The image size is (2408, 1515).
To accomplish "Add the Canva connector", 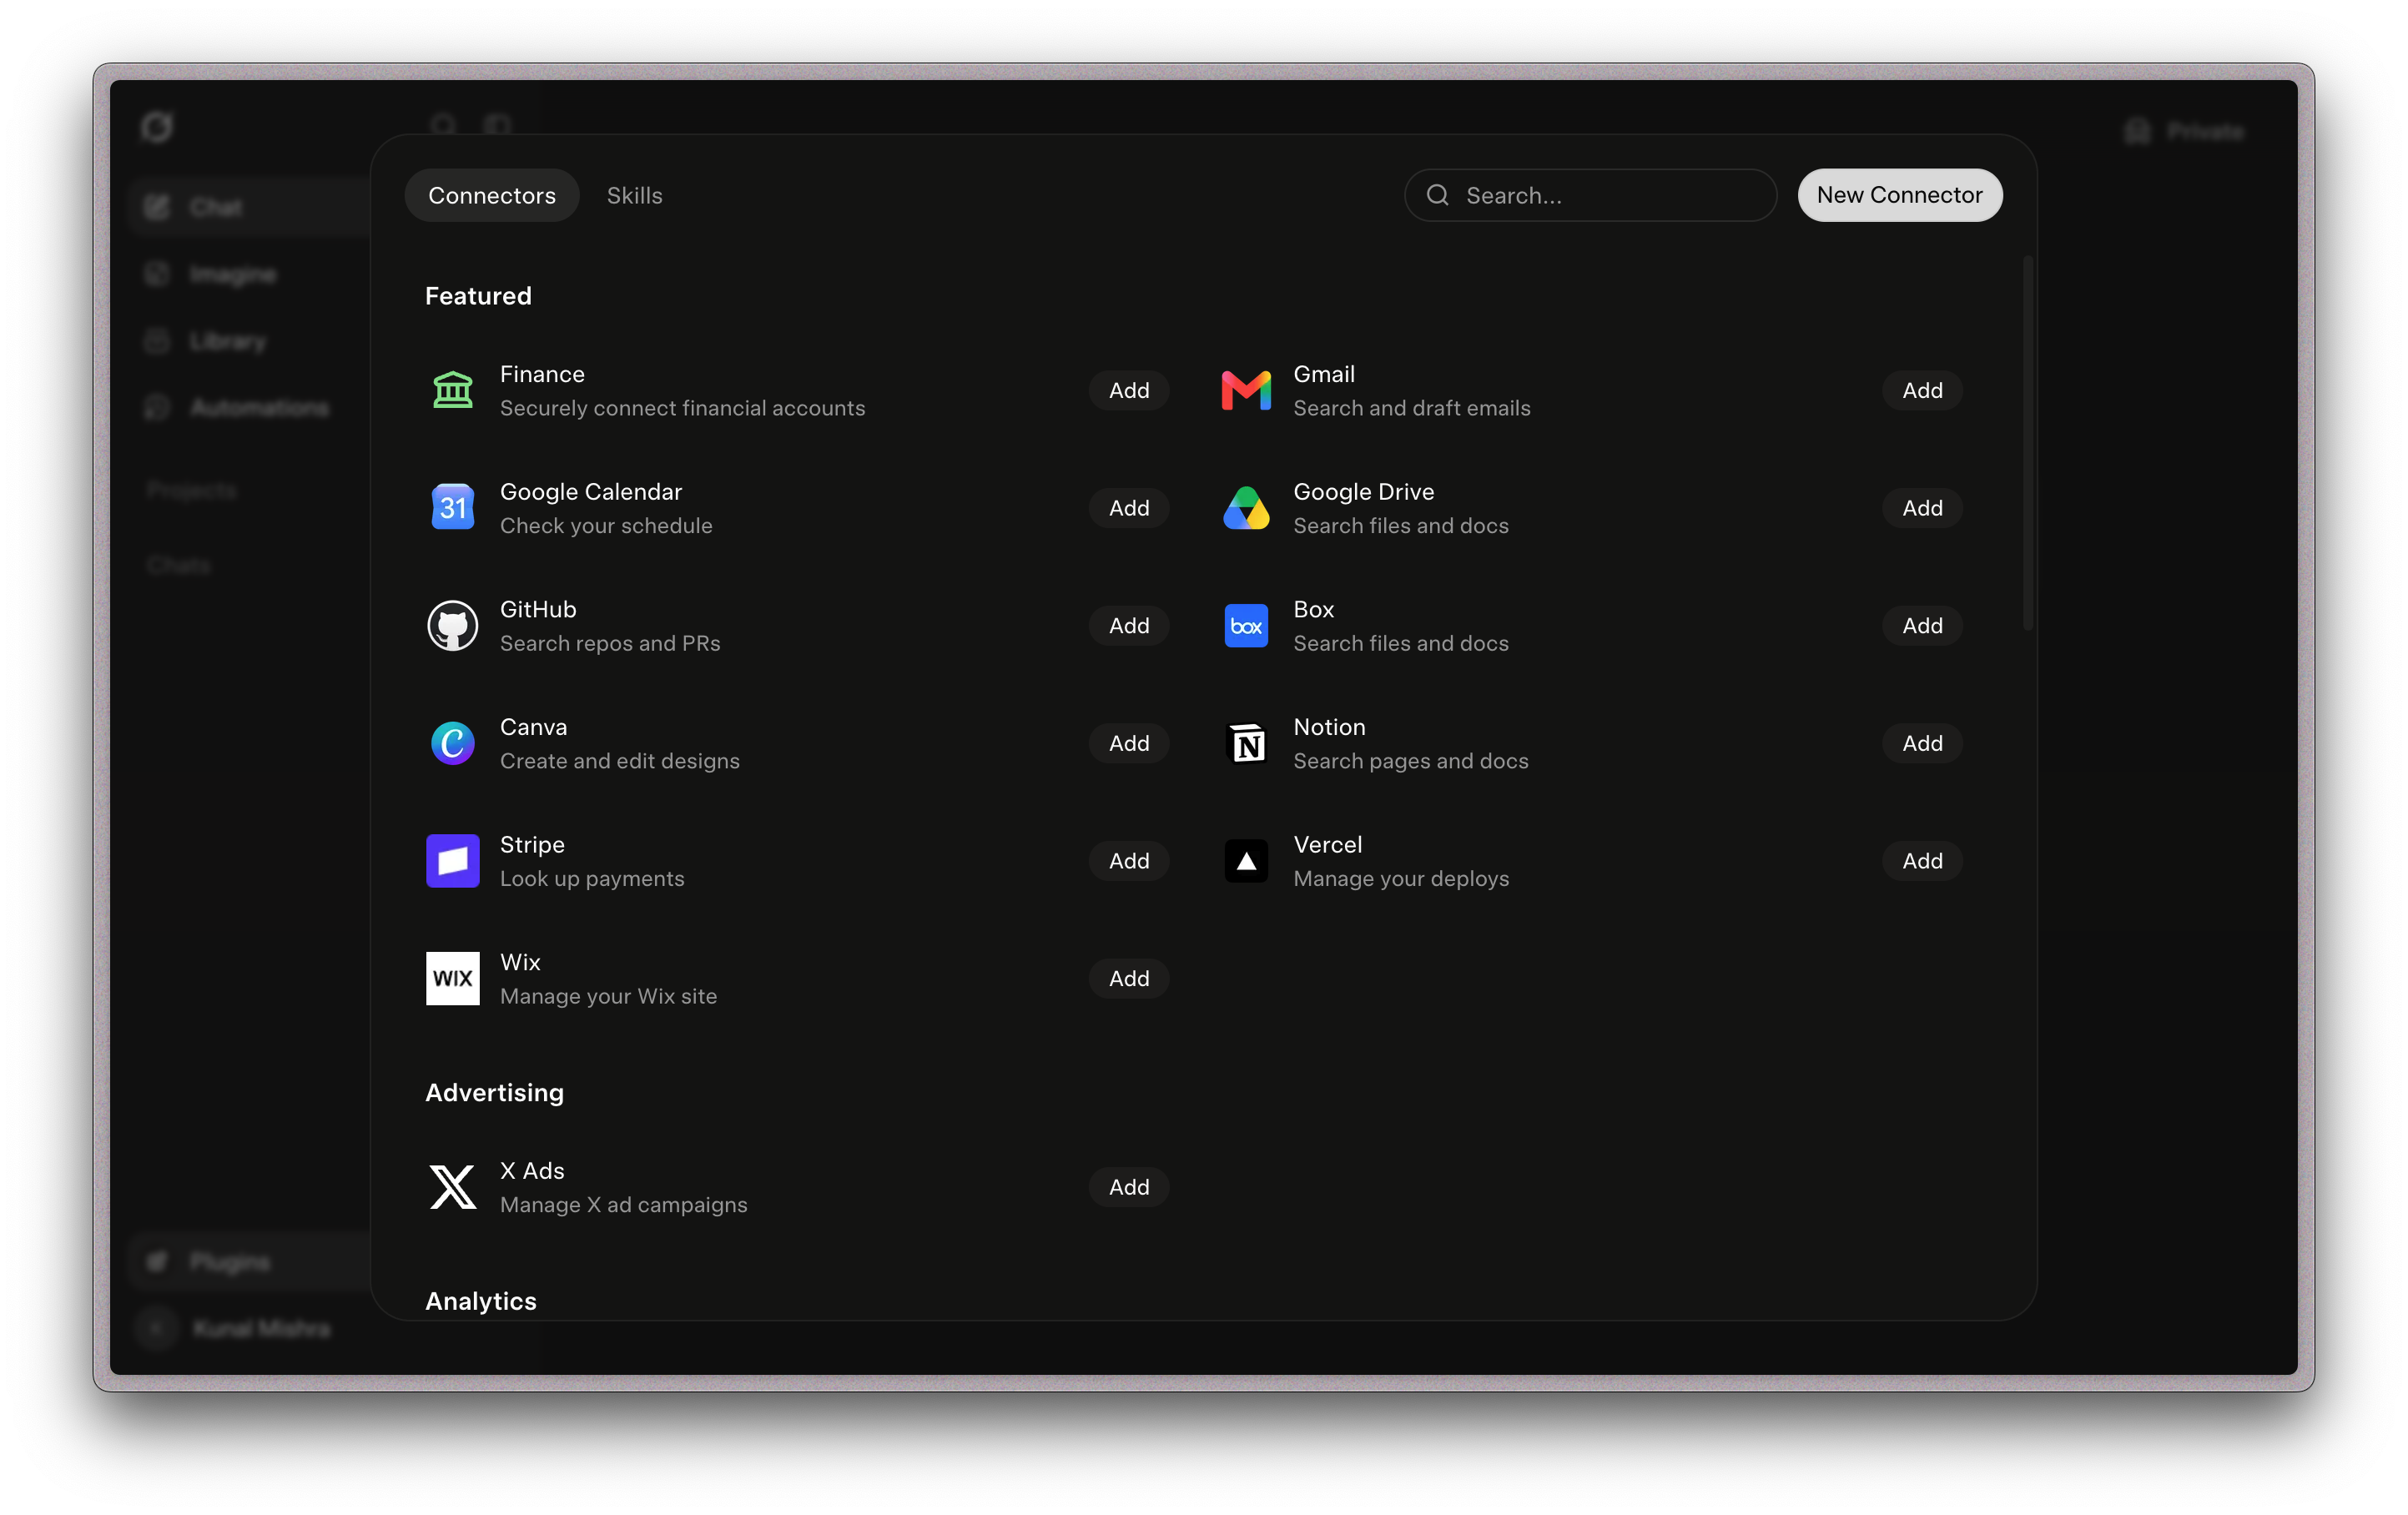I will pyautogui.click(x=1129, y=743).
